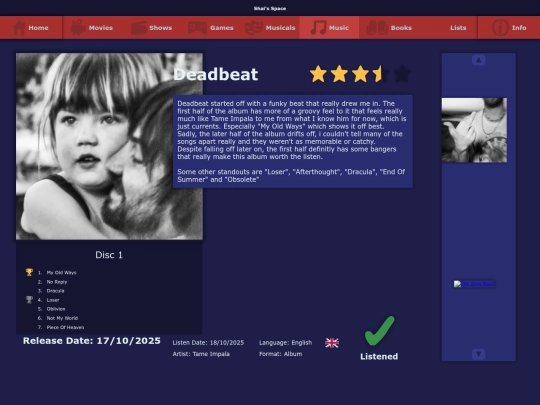Click the Artist: Tame Impala text

201,354
